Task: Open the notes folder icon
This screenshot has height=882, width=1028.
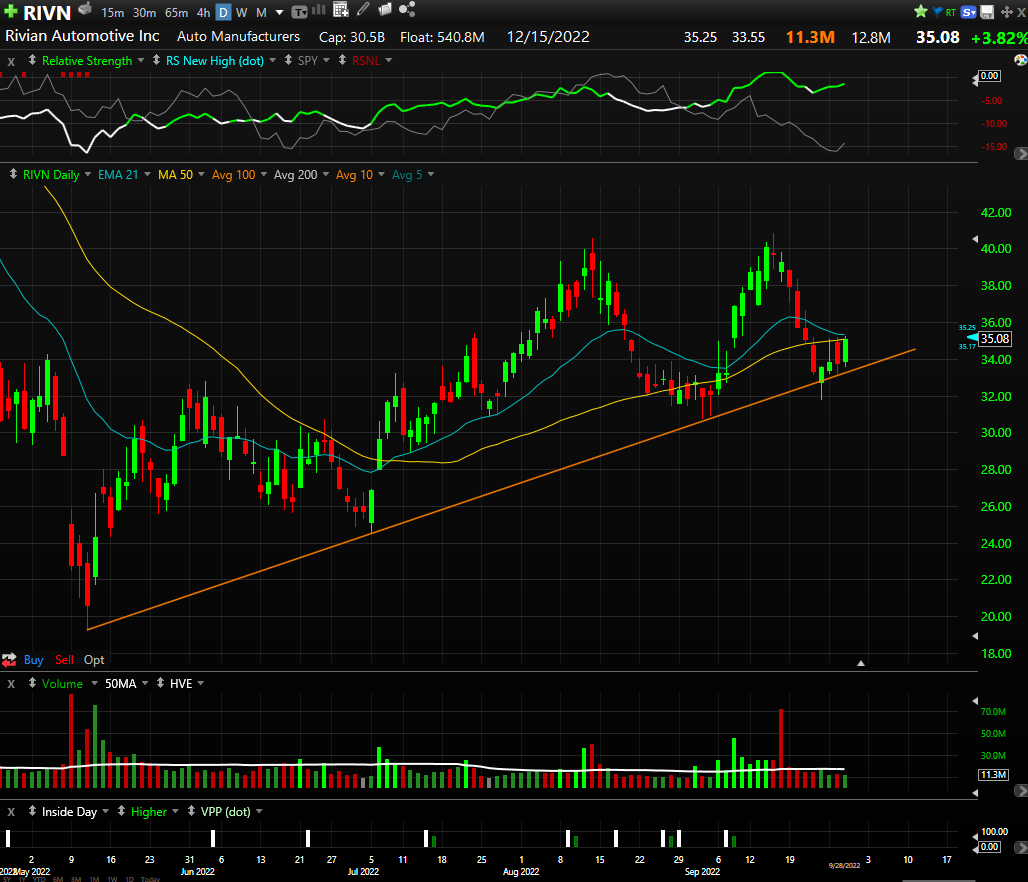Action: [x=386, y=9]
